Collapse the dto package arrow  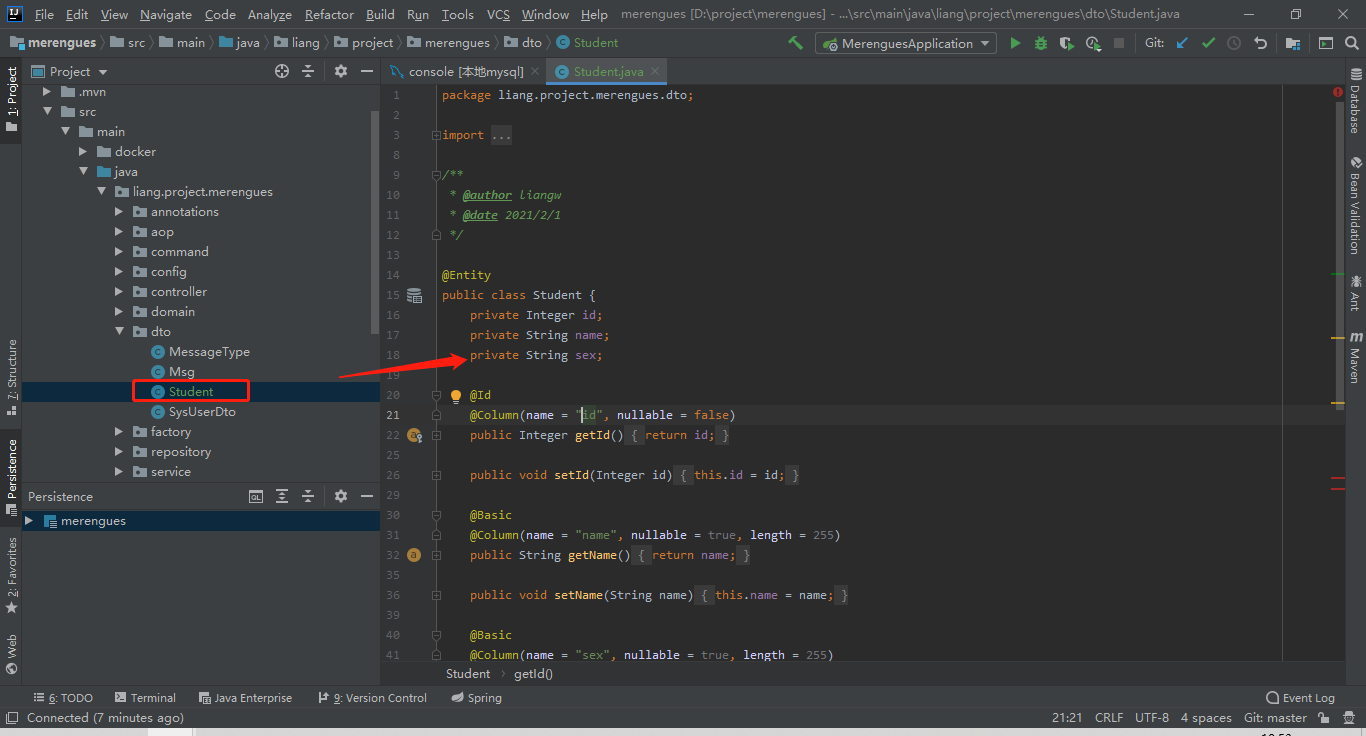119,332
